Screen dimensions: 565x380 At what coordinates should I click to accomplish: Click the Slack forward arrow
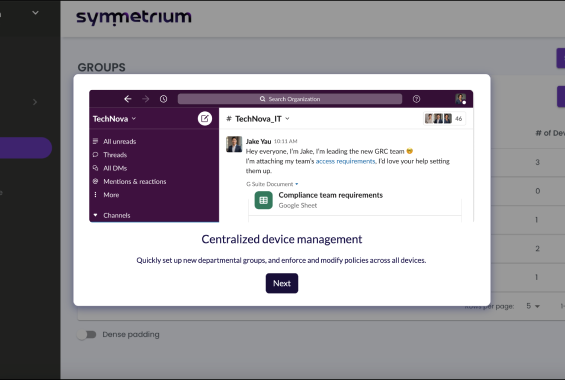coord(146,99)
